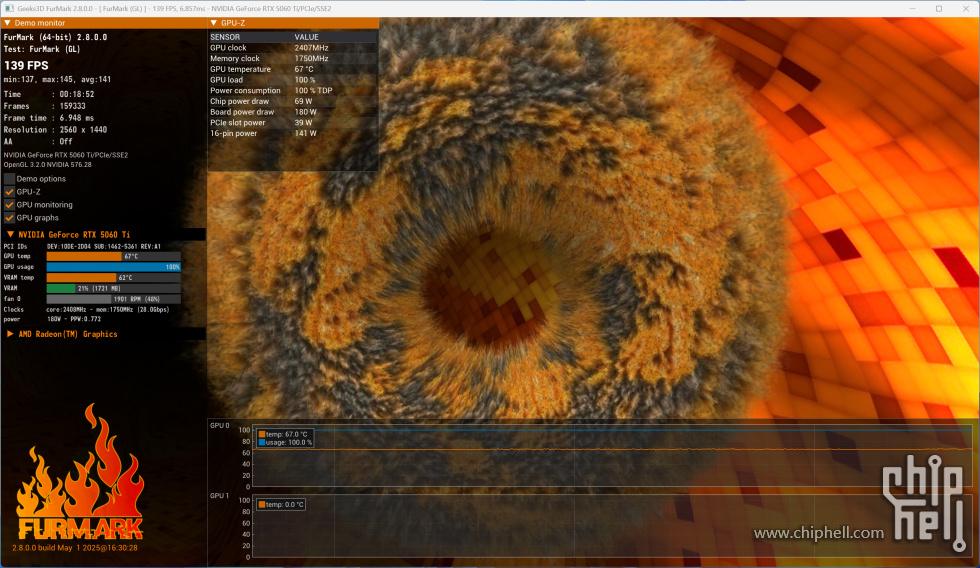Click the PCIe slot power 39 W row
The height and width of the screenshot is (568, 980).
point(293,122)
